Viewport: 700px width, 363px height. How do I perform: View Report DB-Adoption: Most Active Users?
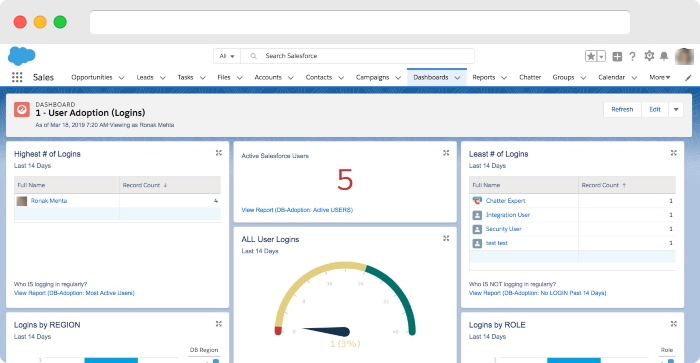[74, 293]
